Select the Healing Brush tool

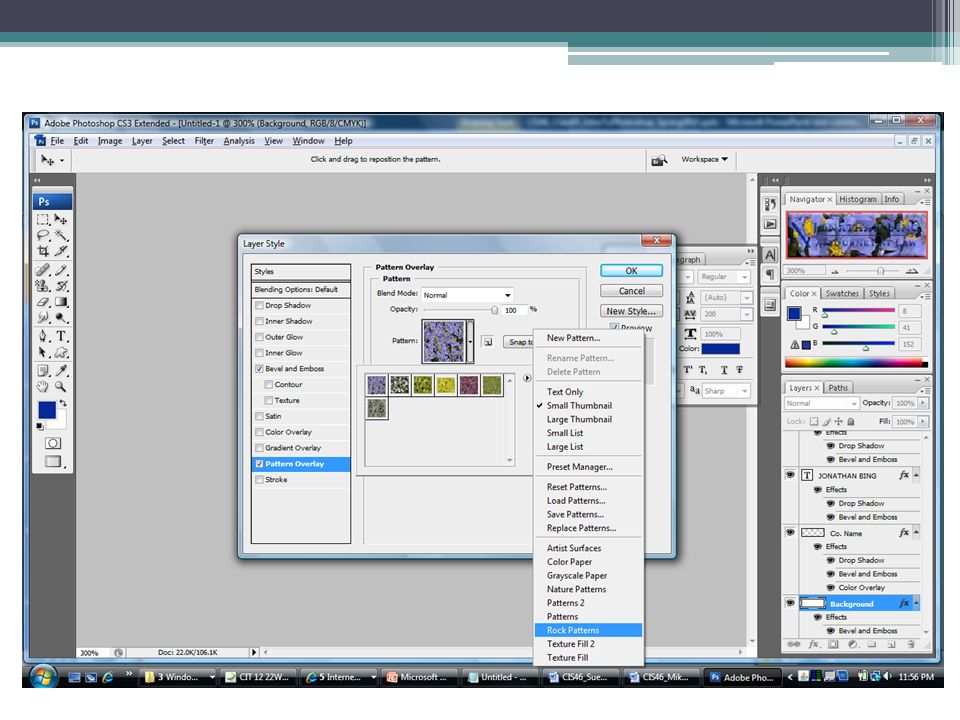click(43, 270)
